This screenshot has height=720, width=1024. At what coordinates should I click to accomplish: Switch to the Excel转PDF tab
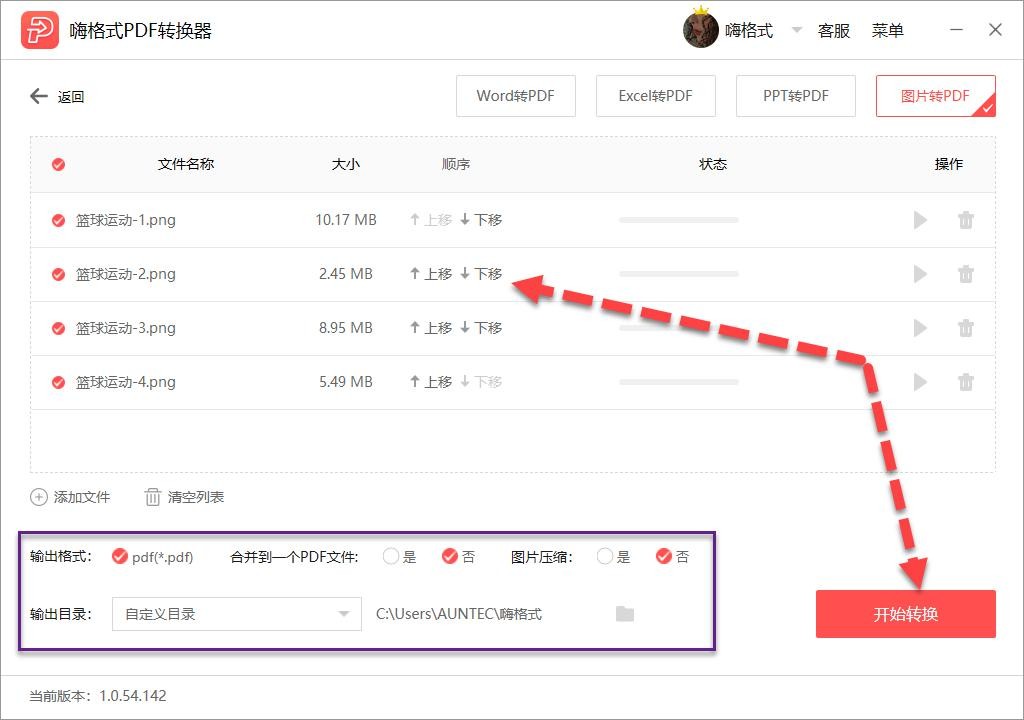click(x=656, y=96)
